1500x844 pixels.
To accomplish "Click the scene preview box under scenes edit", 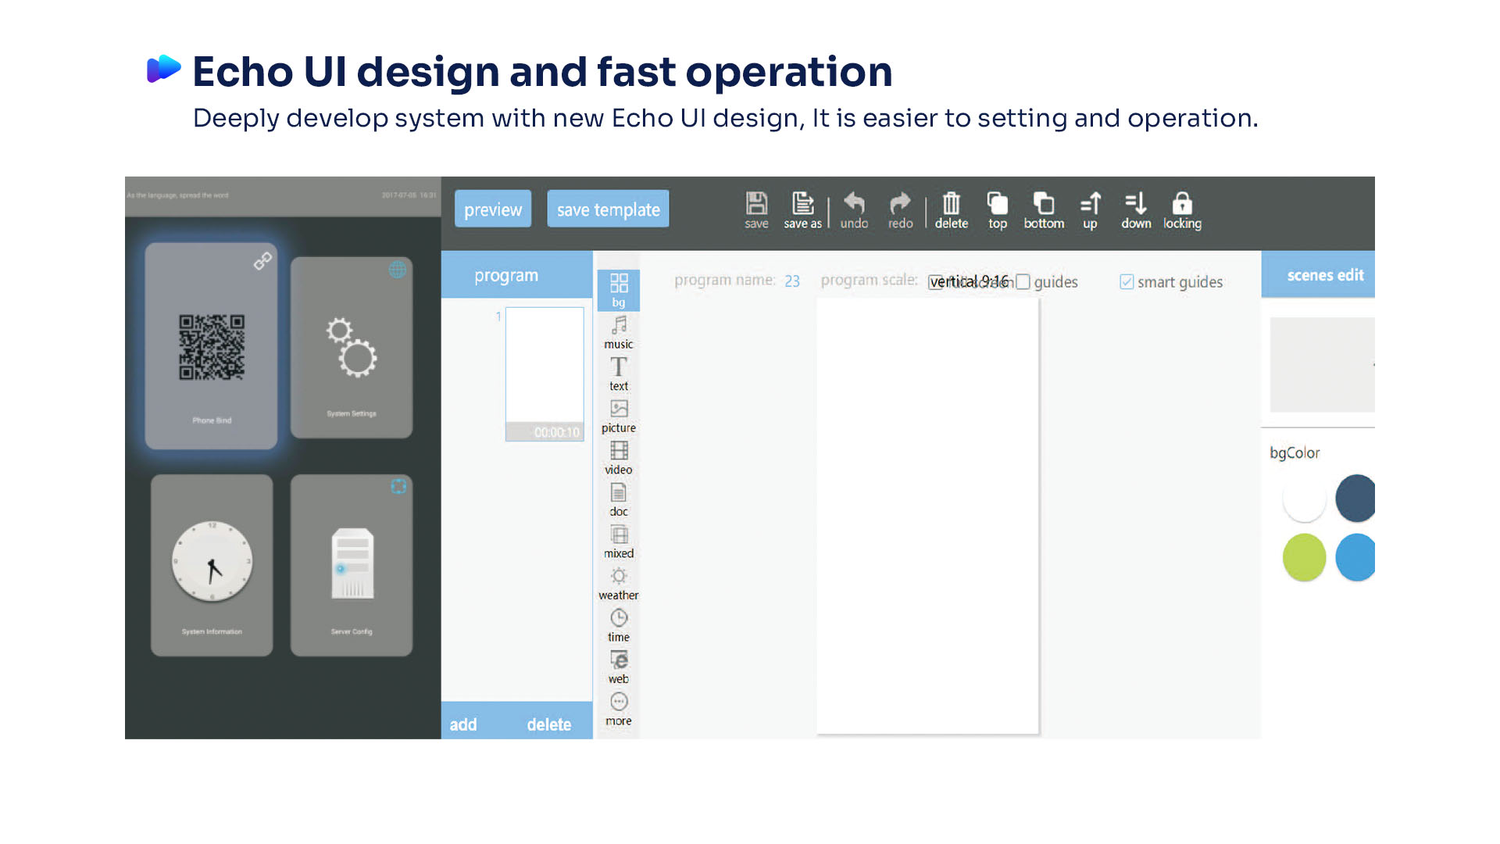I will (x=1322, y=365).
